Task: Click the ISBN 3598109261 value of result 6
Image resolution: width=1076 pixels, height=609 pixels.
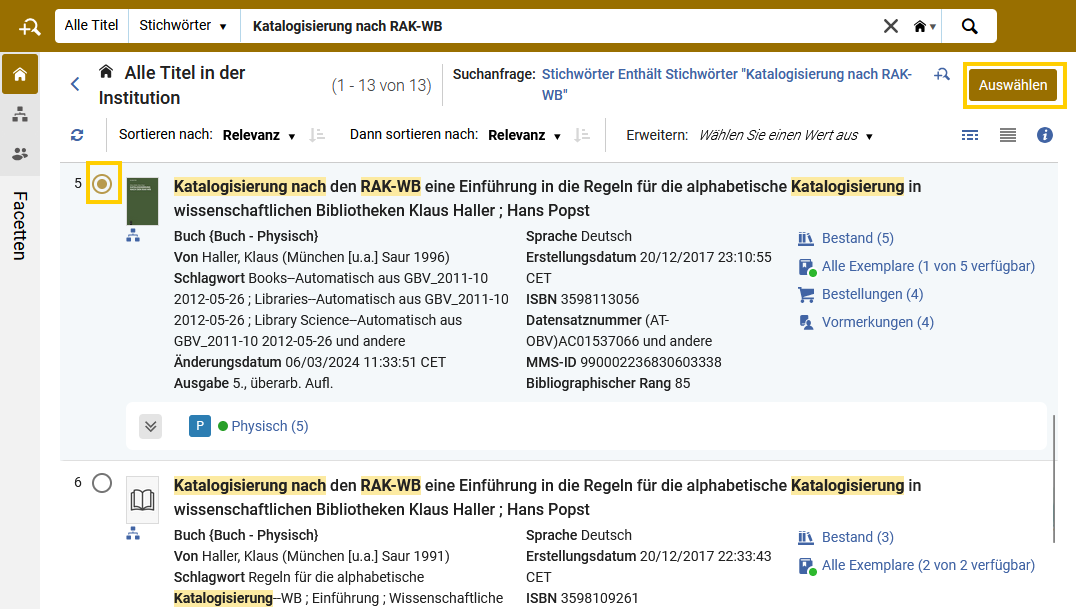Action: tap(600, 598)
